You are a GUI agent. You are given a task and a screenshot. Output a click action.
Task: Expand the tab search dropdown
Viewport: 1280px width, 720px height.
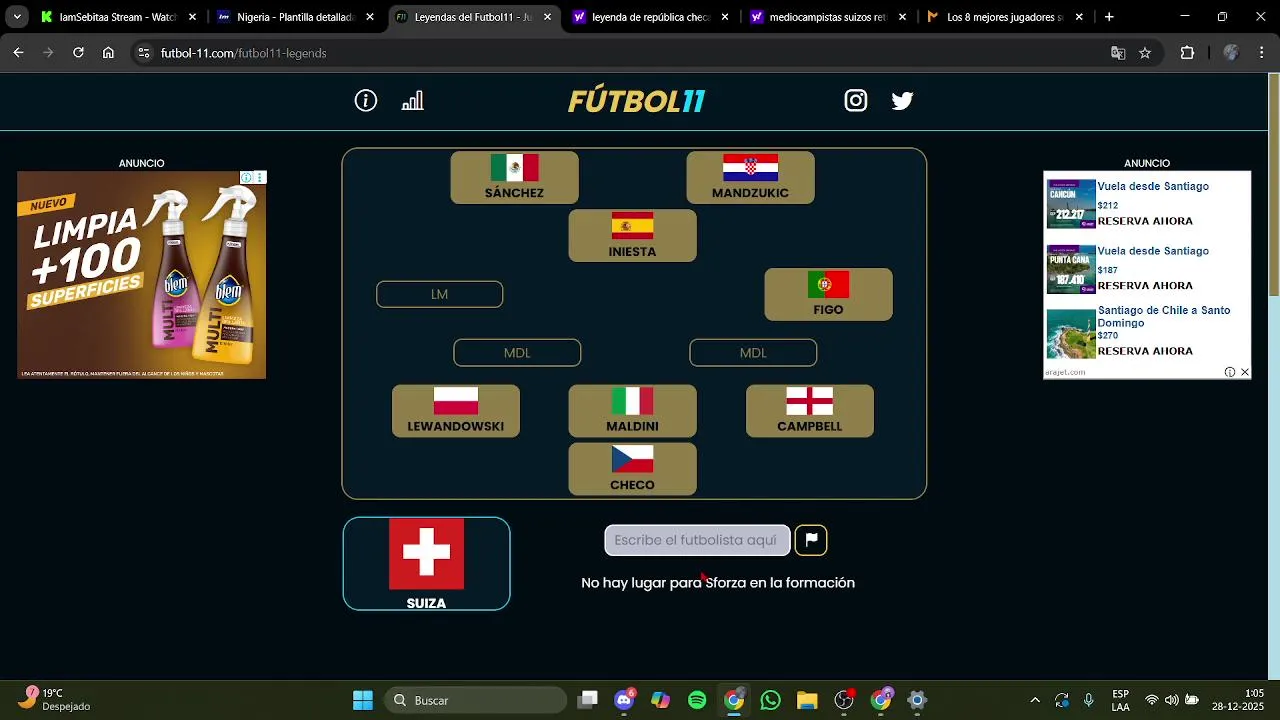(17, 17)
